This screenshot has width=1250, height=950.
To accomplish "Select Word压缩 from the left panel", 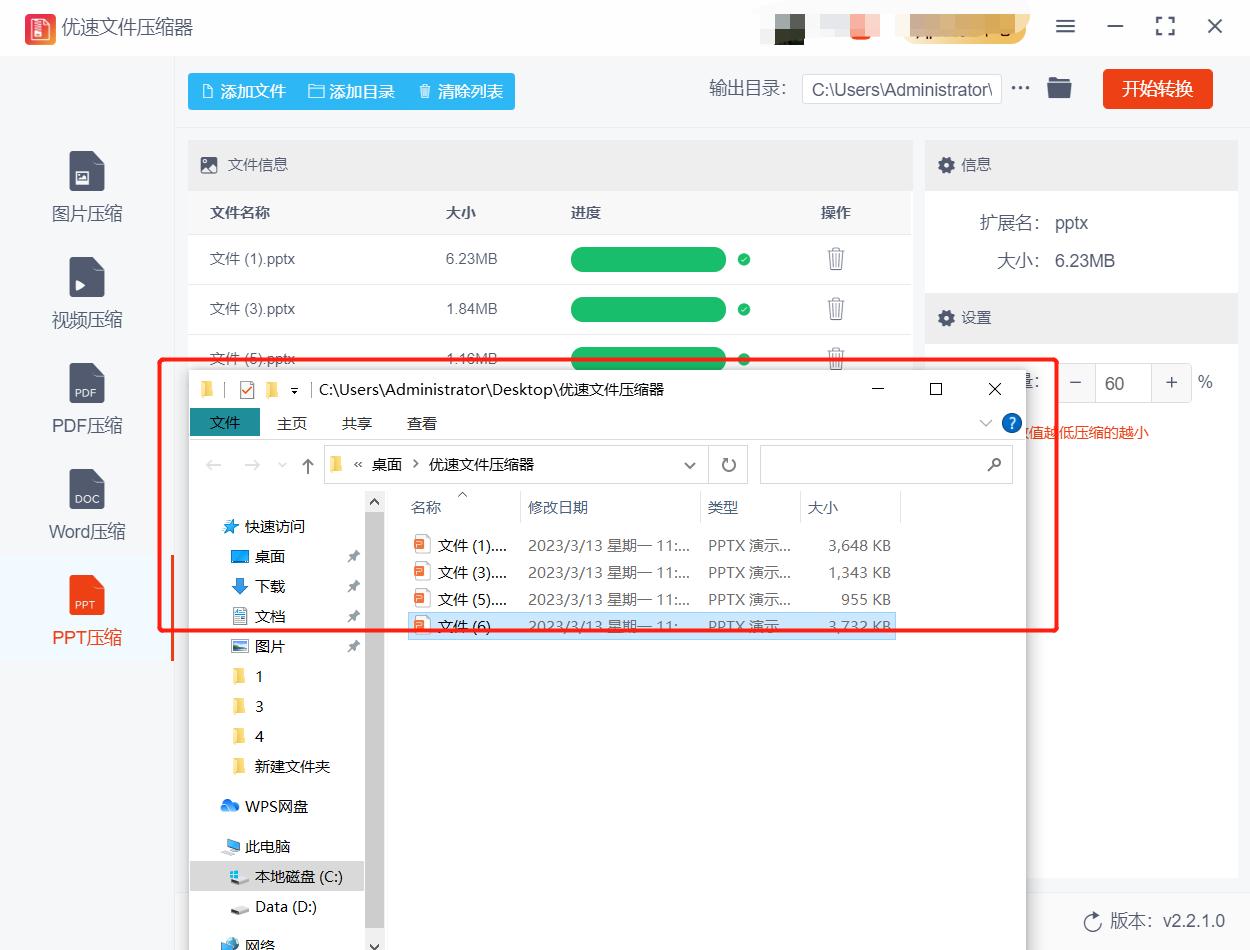I will pos(86,506).
